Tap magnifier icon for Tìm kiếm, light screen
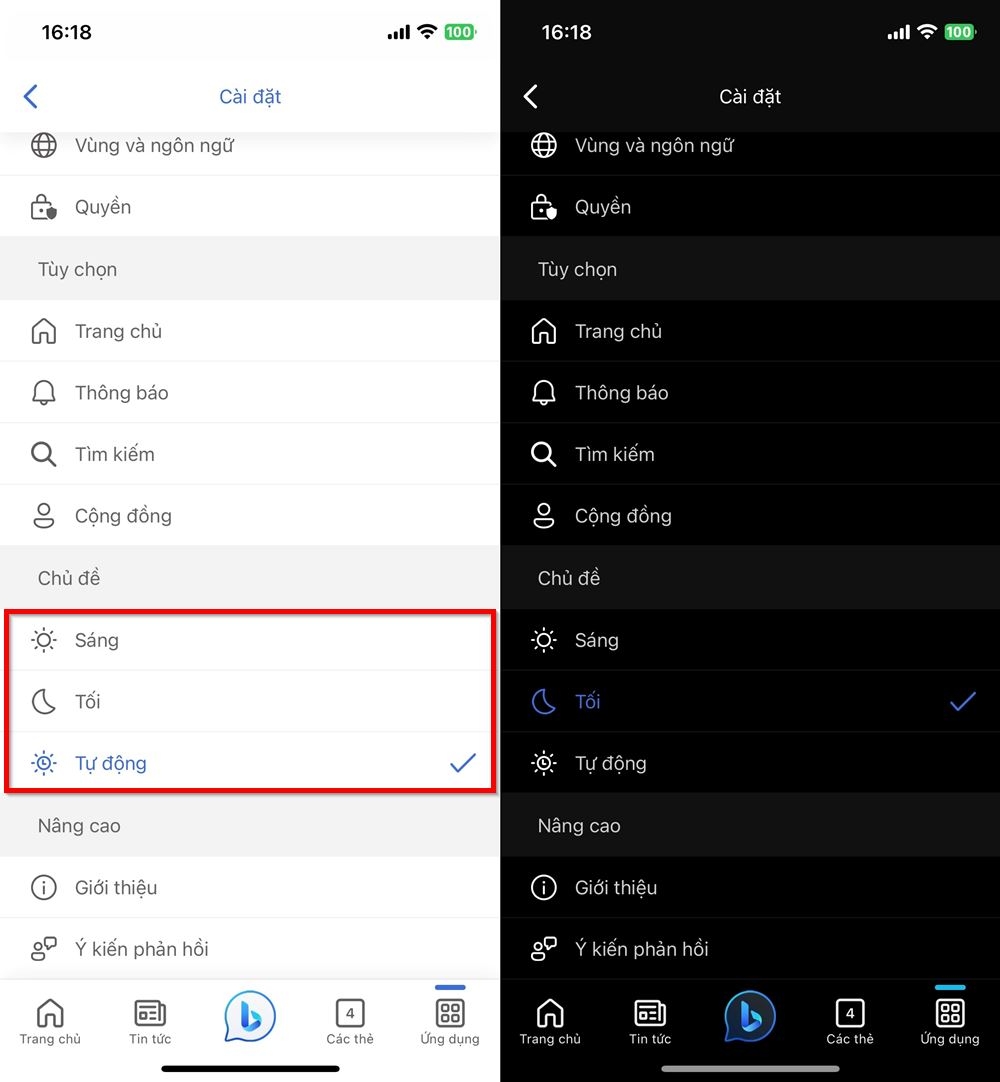 pyautogui.click(x=43, y=455)
